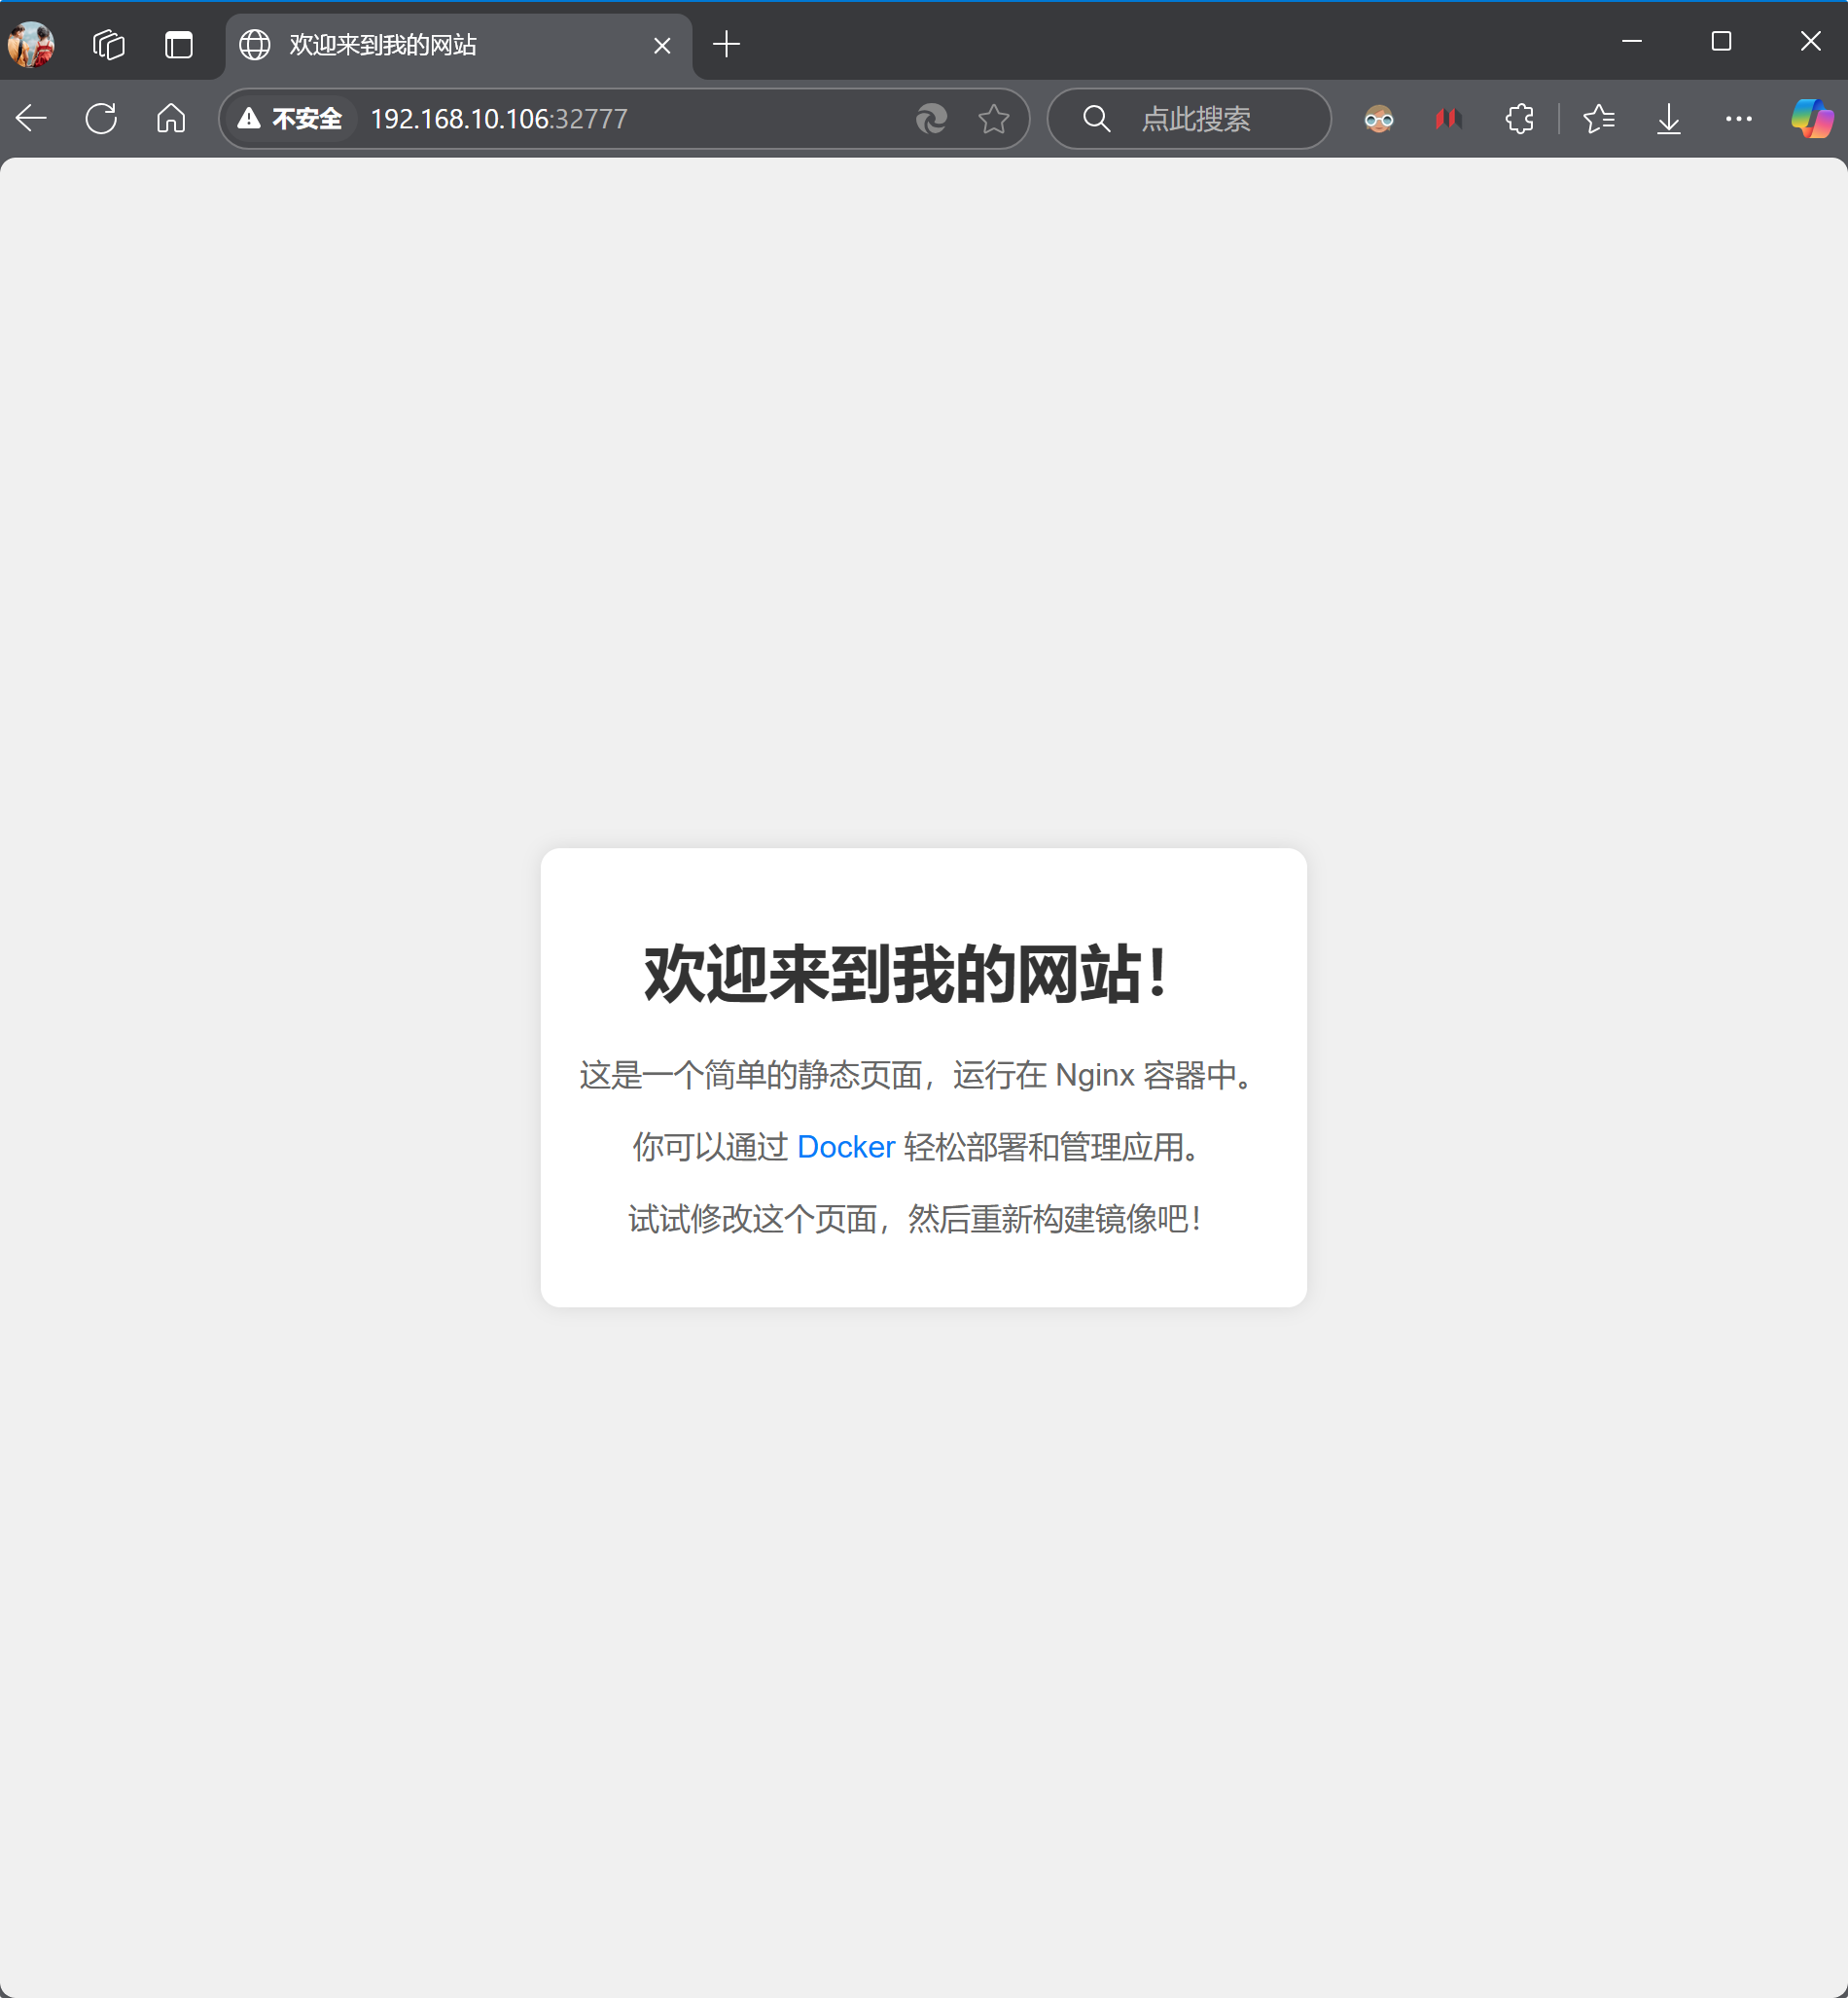Open the Favorites list panel
Image resolution: width=1848 pixels, height=1998 pixels.
tap(1599, 119)
